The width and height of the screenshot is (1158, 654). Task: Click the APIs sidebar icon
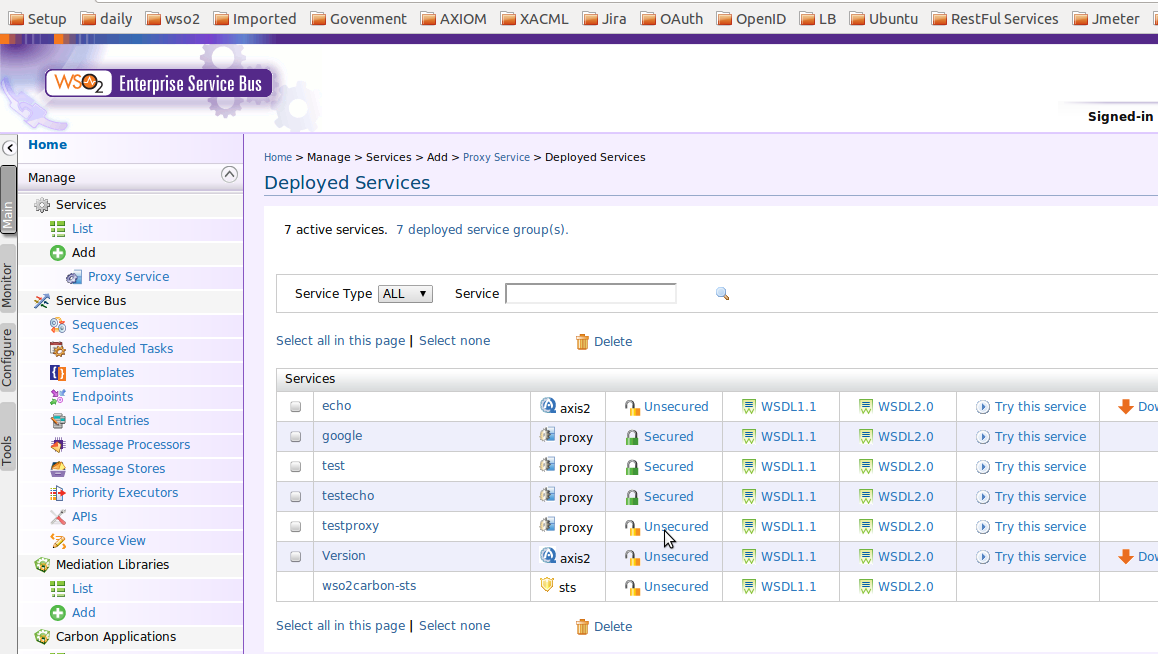click(58, 517)
